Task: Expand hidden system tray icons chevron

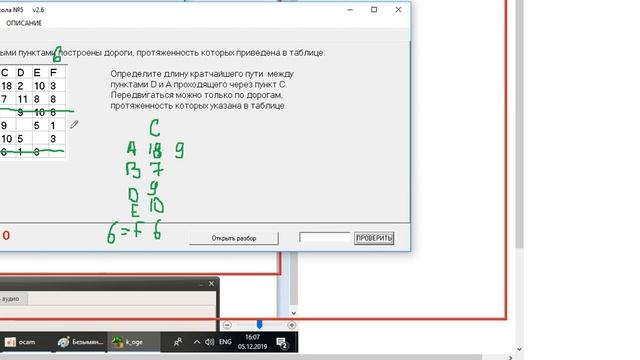Action: click(x=197, y=342)
